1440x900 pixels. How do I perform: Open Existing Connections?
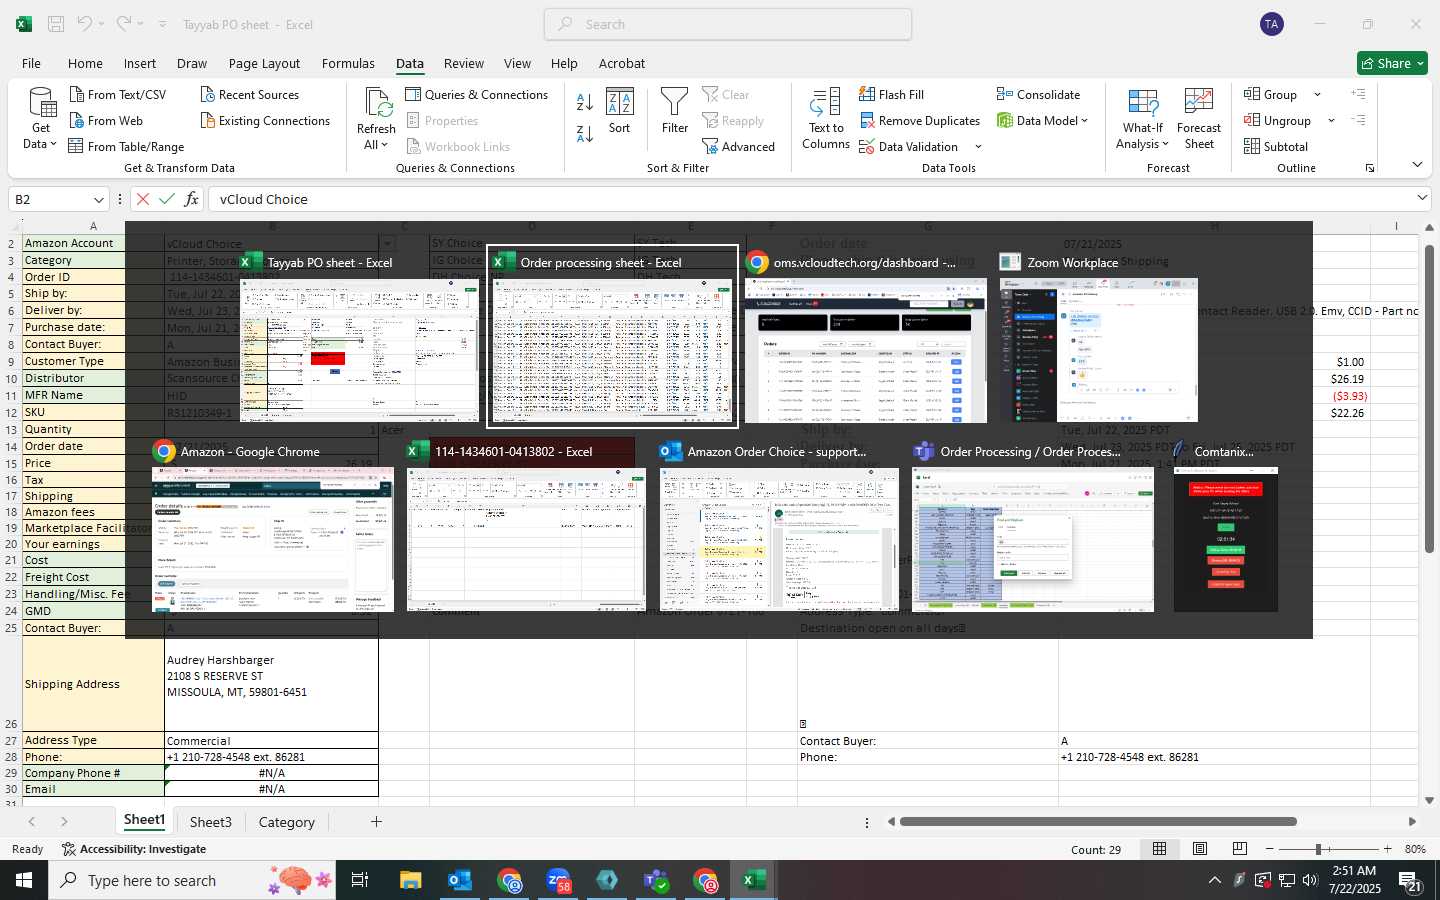click(x=265, y=120)
